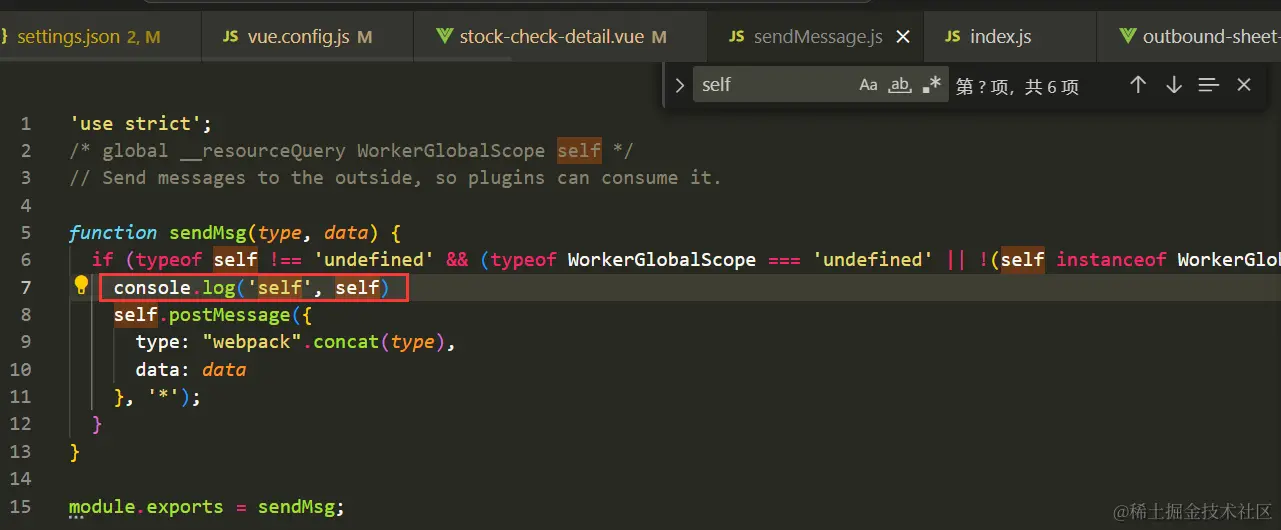Screen dimensions: 1281x530
Task: Click the "webpack" string on line 9
Action: (x=252, y=342)
